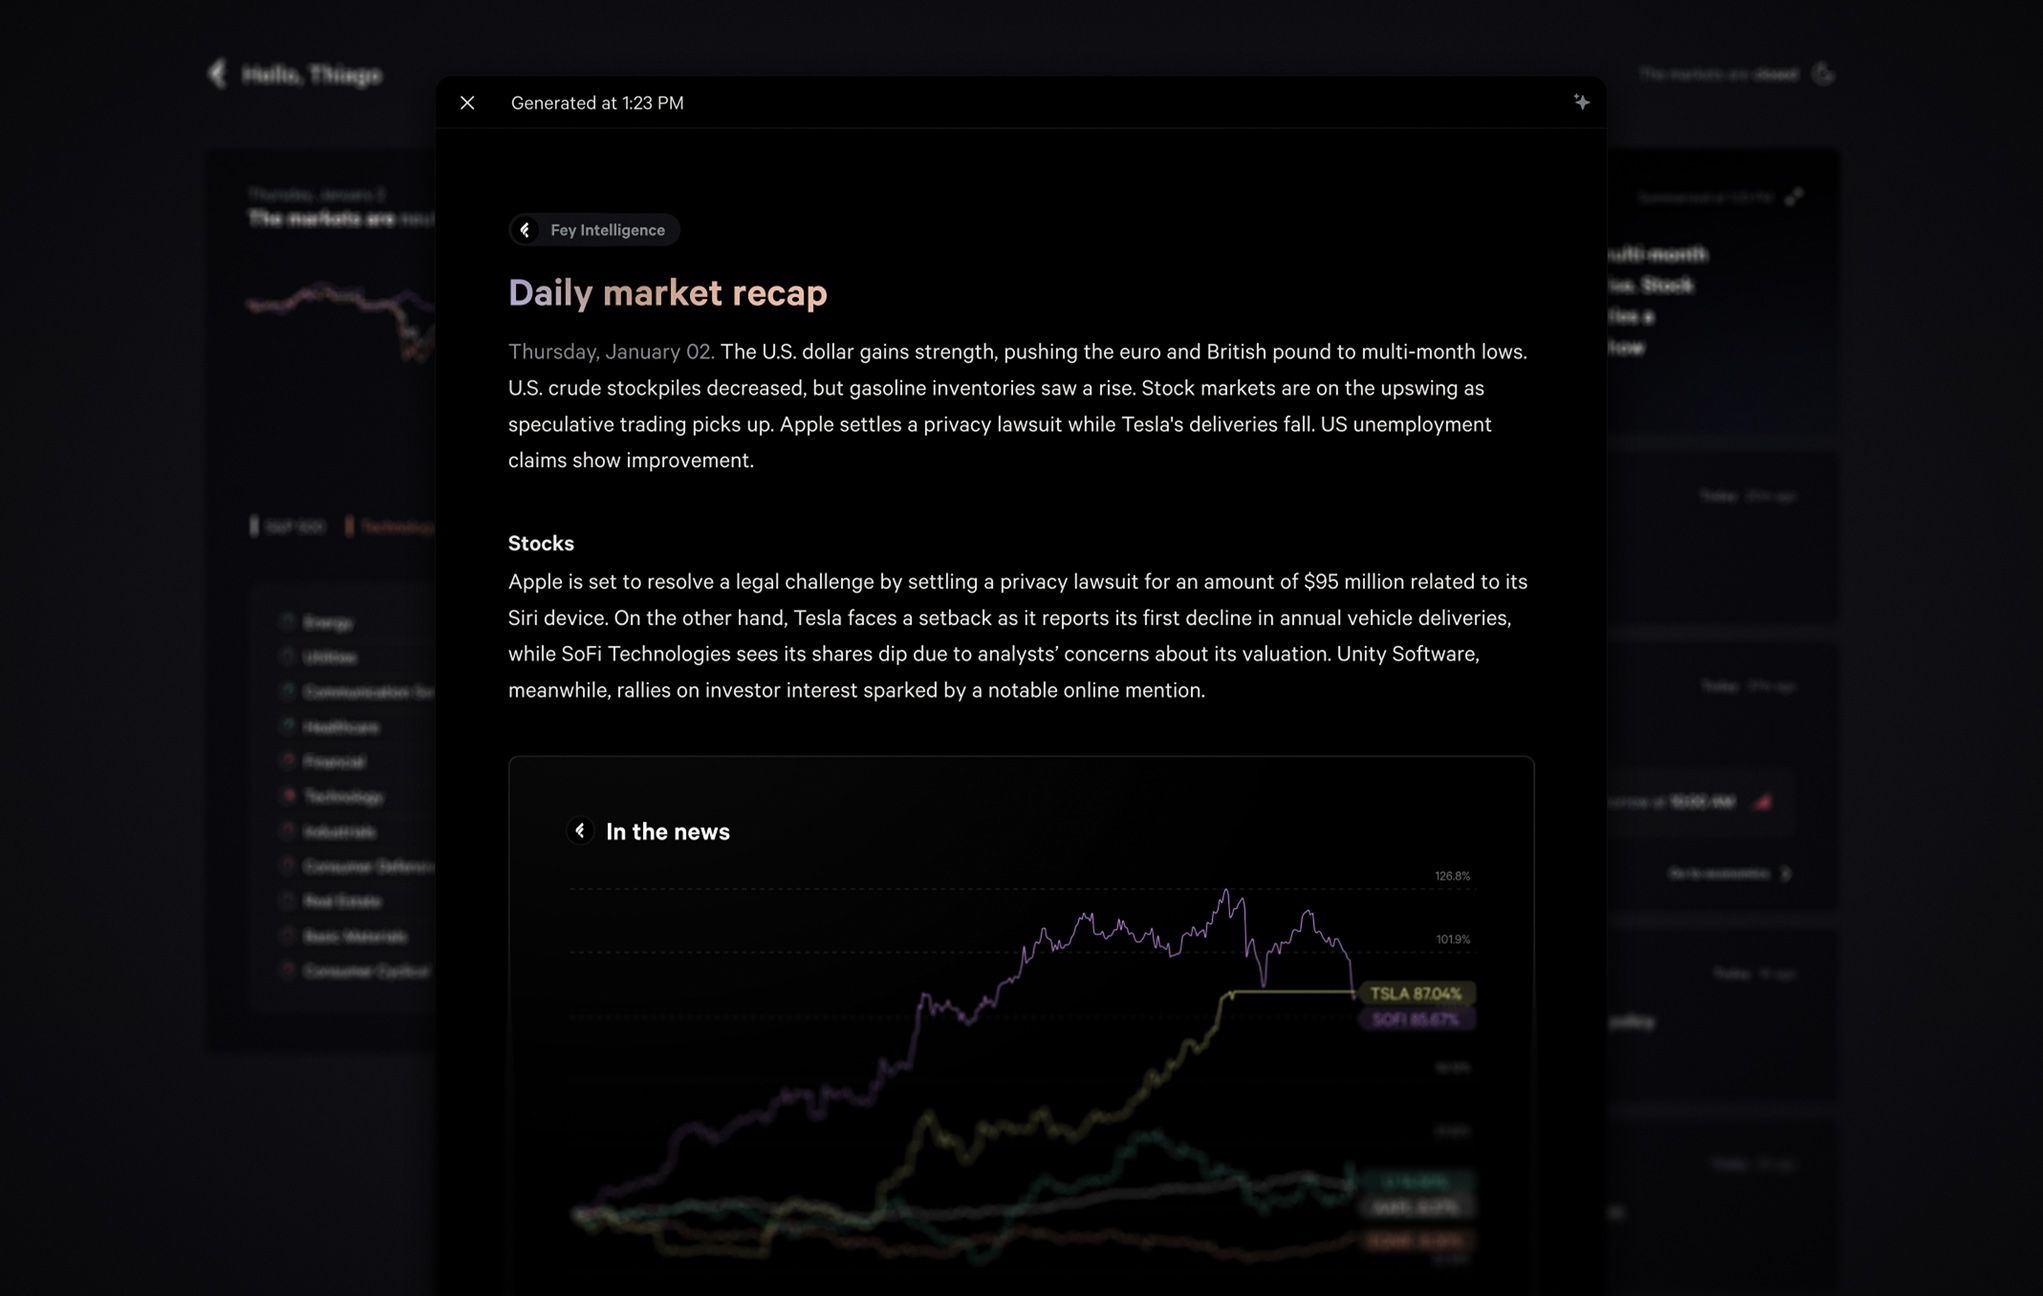2043x1296 pixels.
Task: Open the Go to economics link
Action: pos(1718,874)
